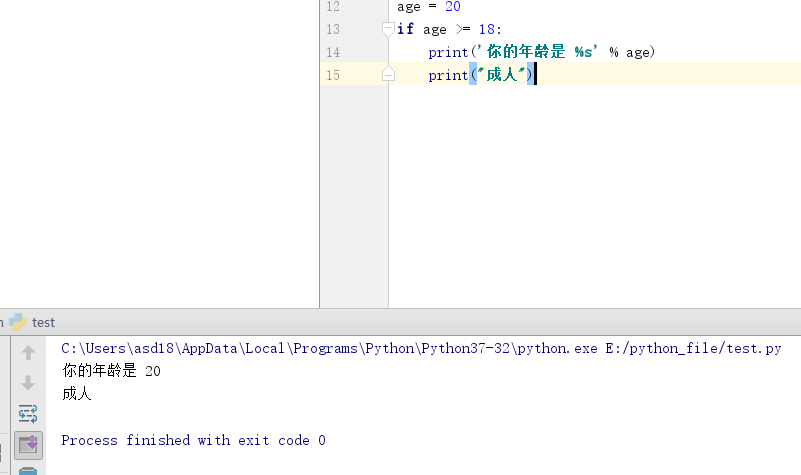
Task: Open the E:/python_file/test.py path in console
Action: 693,348
